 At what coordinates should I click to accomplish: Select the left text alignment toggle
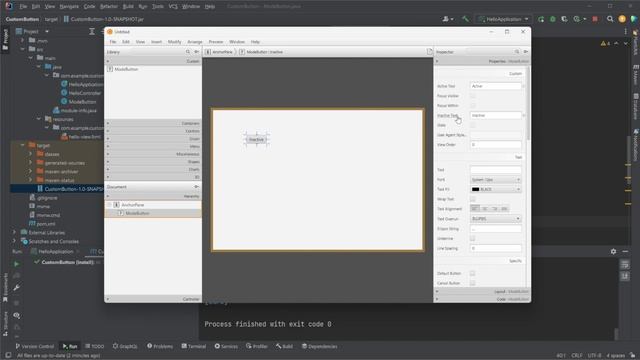pos(475,209)
